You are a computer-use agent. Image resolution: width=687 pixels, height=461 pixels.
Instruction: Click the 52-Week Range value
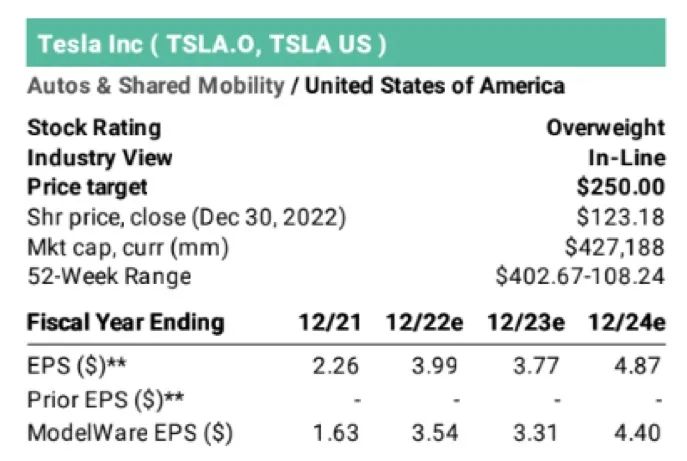point(580,276)
